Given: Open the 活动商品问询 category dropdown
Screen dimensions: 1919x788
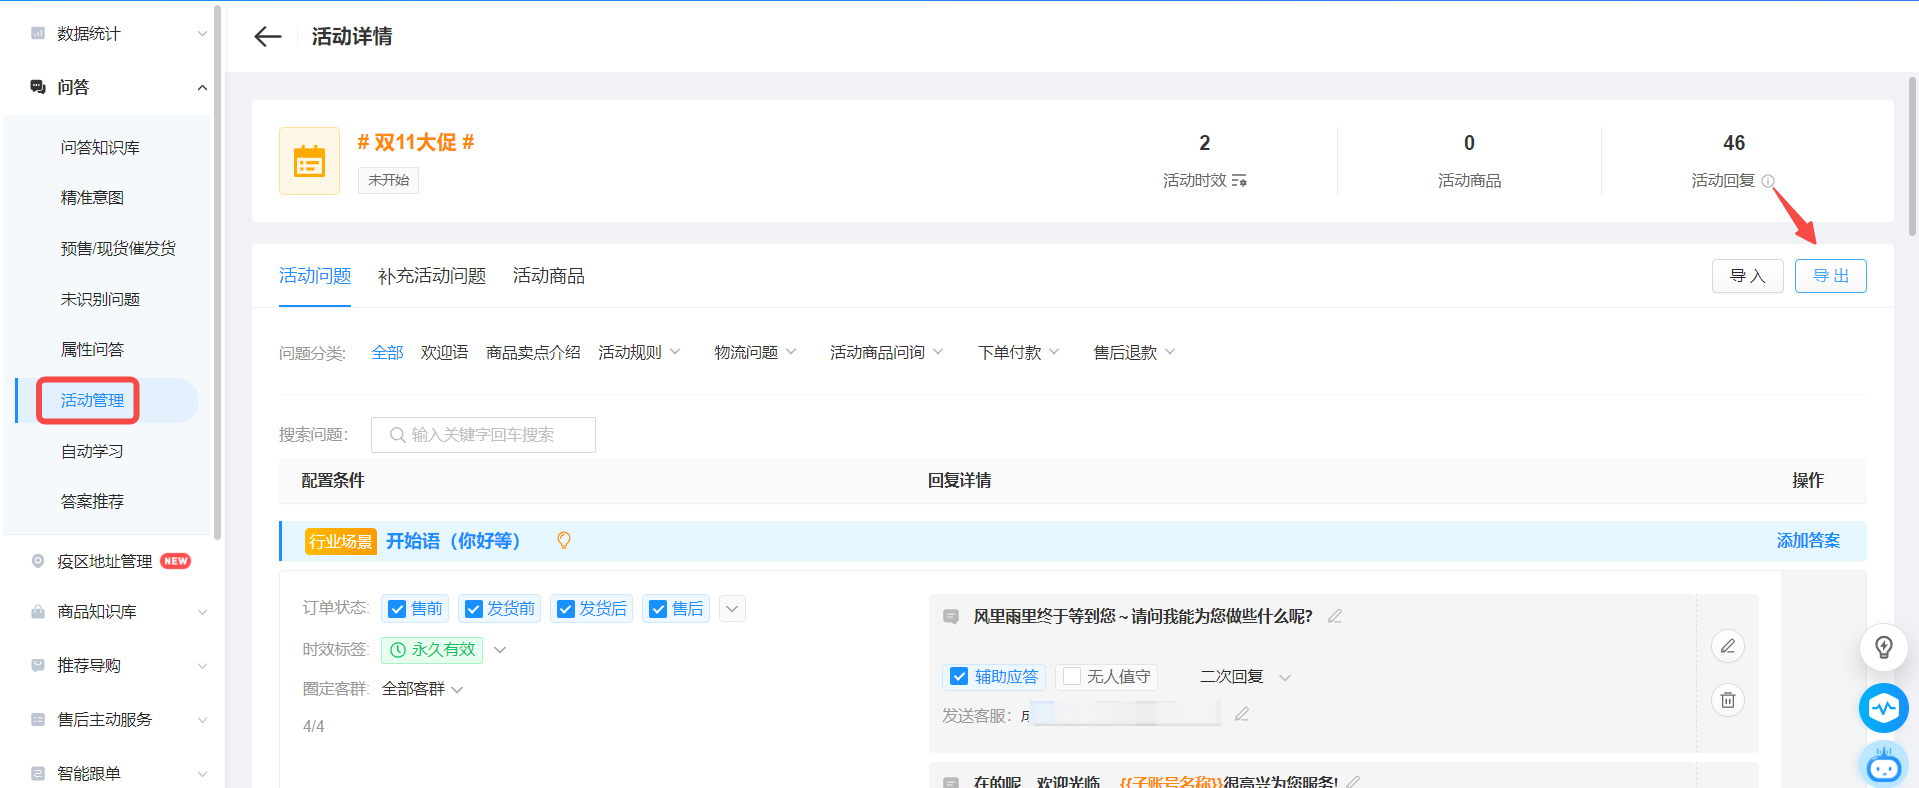Looking at the screenshot, I should pyautogui.click(x=938, y=352).
